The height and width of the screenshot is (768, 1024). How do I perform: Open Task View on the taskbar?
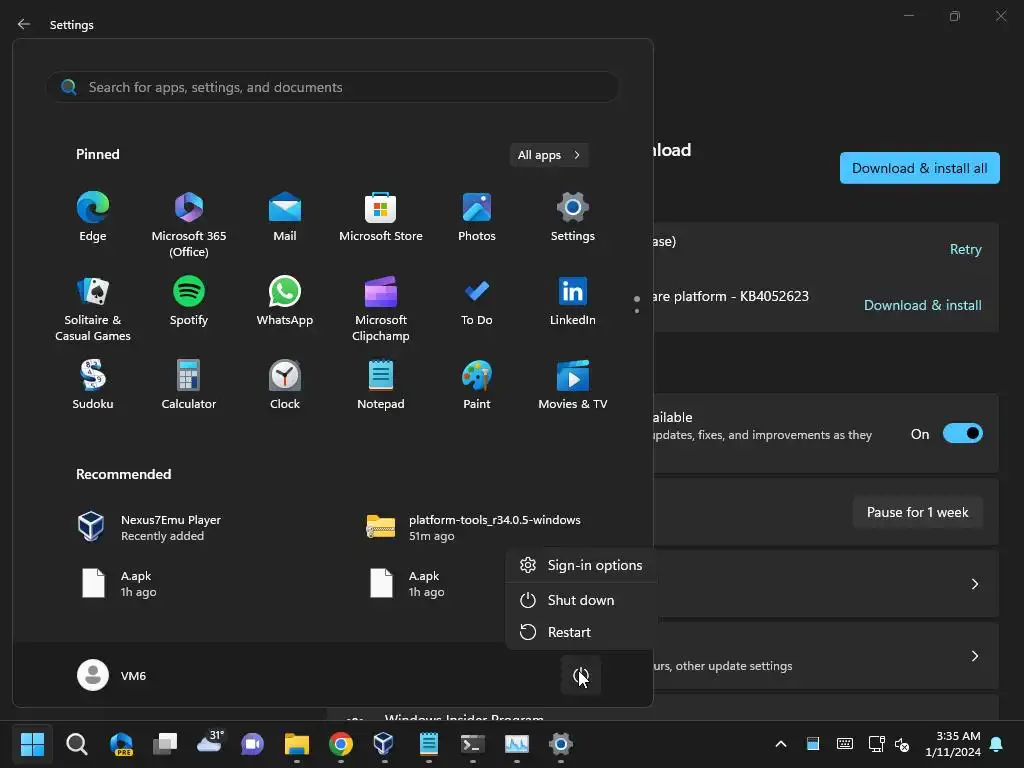[165, 743]
